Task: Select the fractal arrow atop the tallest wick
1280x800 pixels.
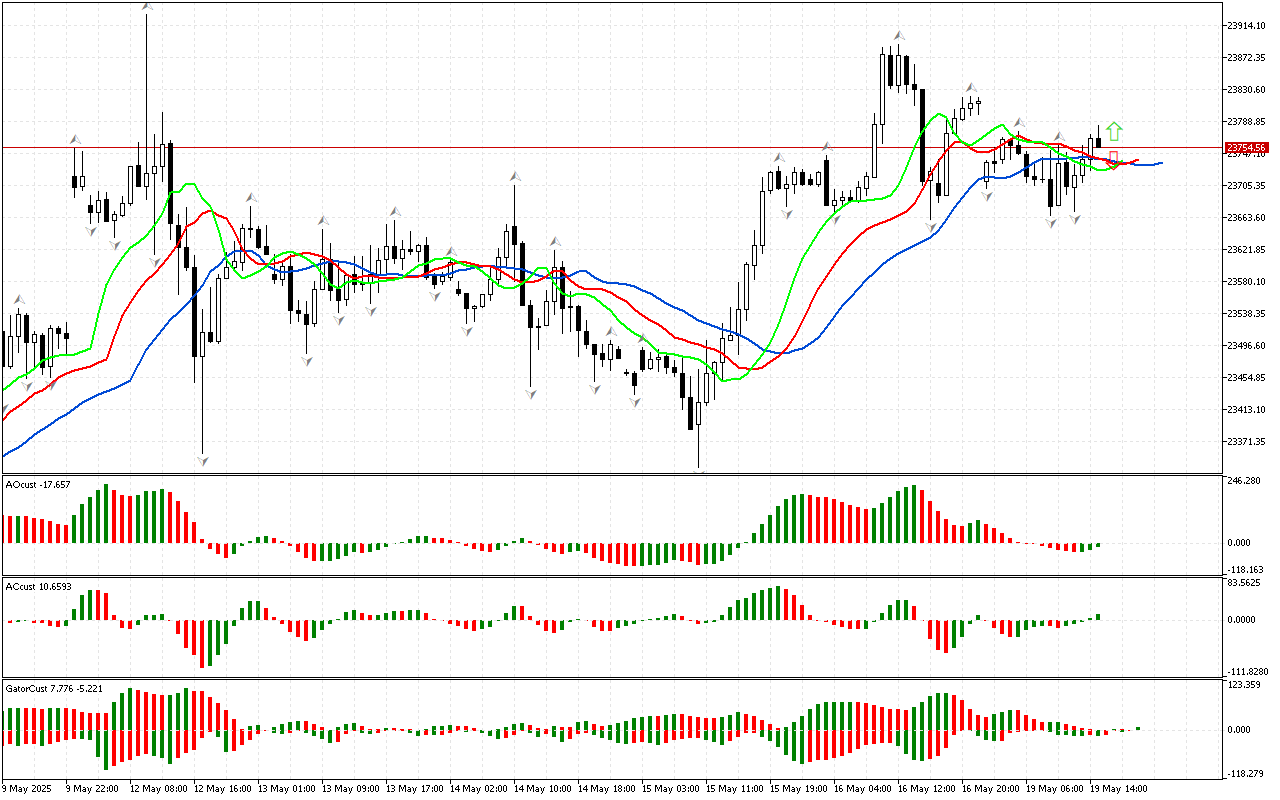Action: coord(147,7)
